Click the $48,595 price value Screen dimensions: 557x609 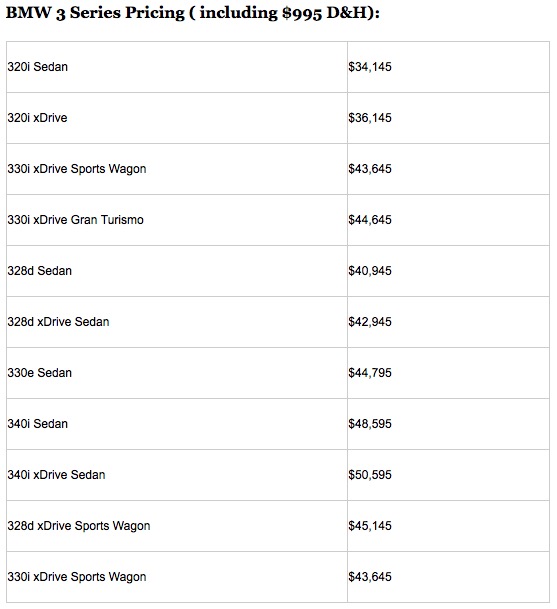[x=370, y=424]
